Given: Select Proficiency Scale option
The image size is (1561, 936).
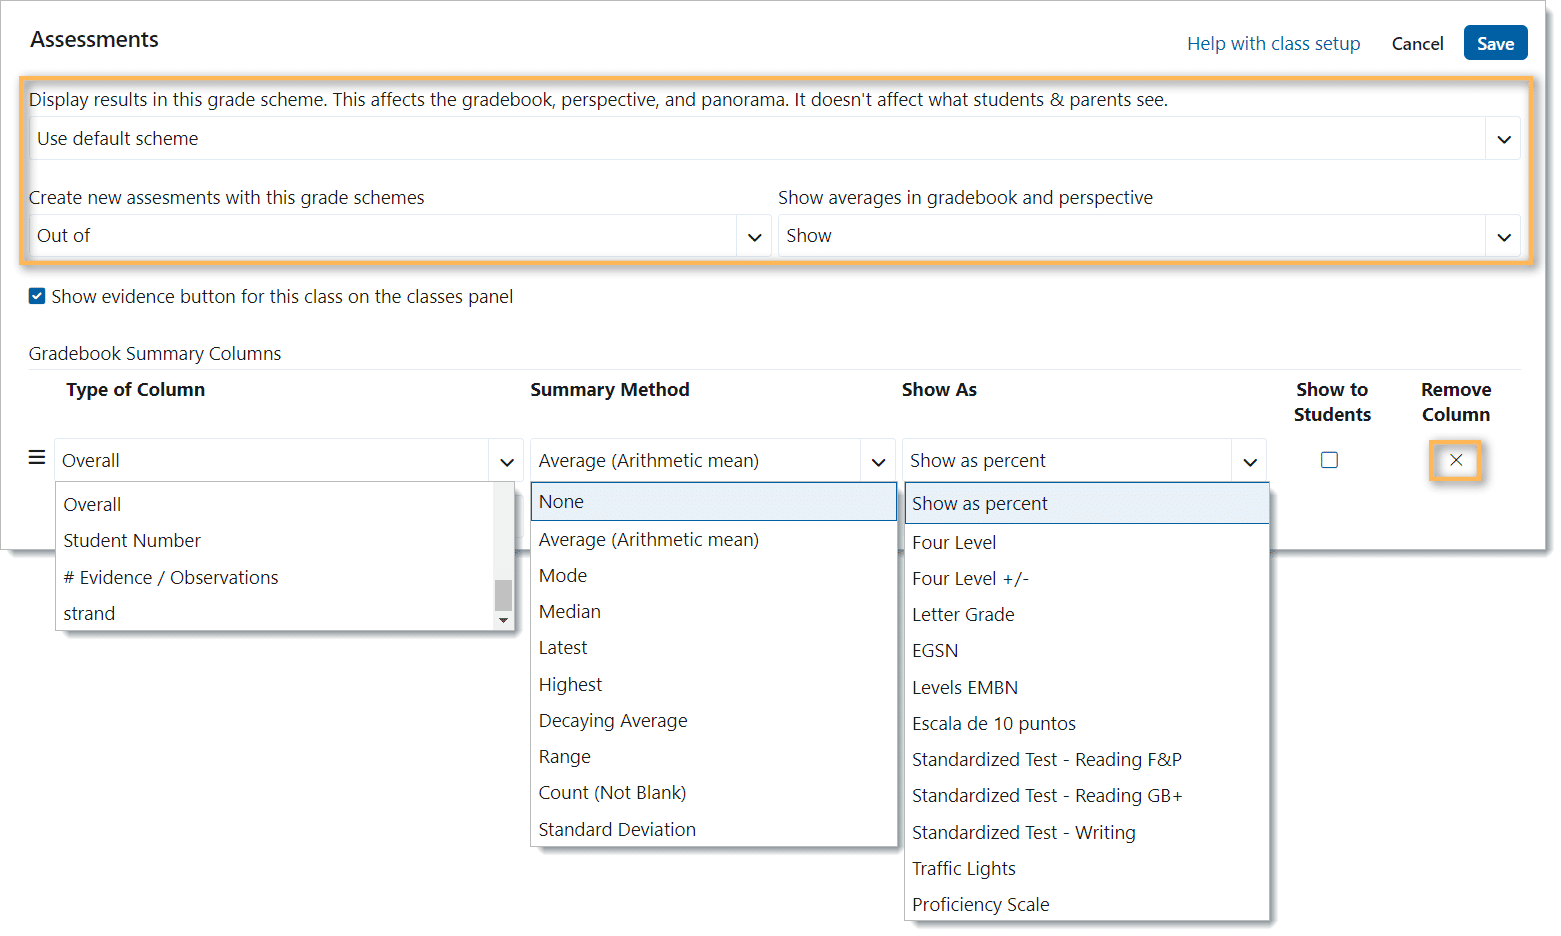Looking at the screenshot, I should pos(980,905).
